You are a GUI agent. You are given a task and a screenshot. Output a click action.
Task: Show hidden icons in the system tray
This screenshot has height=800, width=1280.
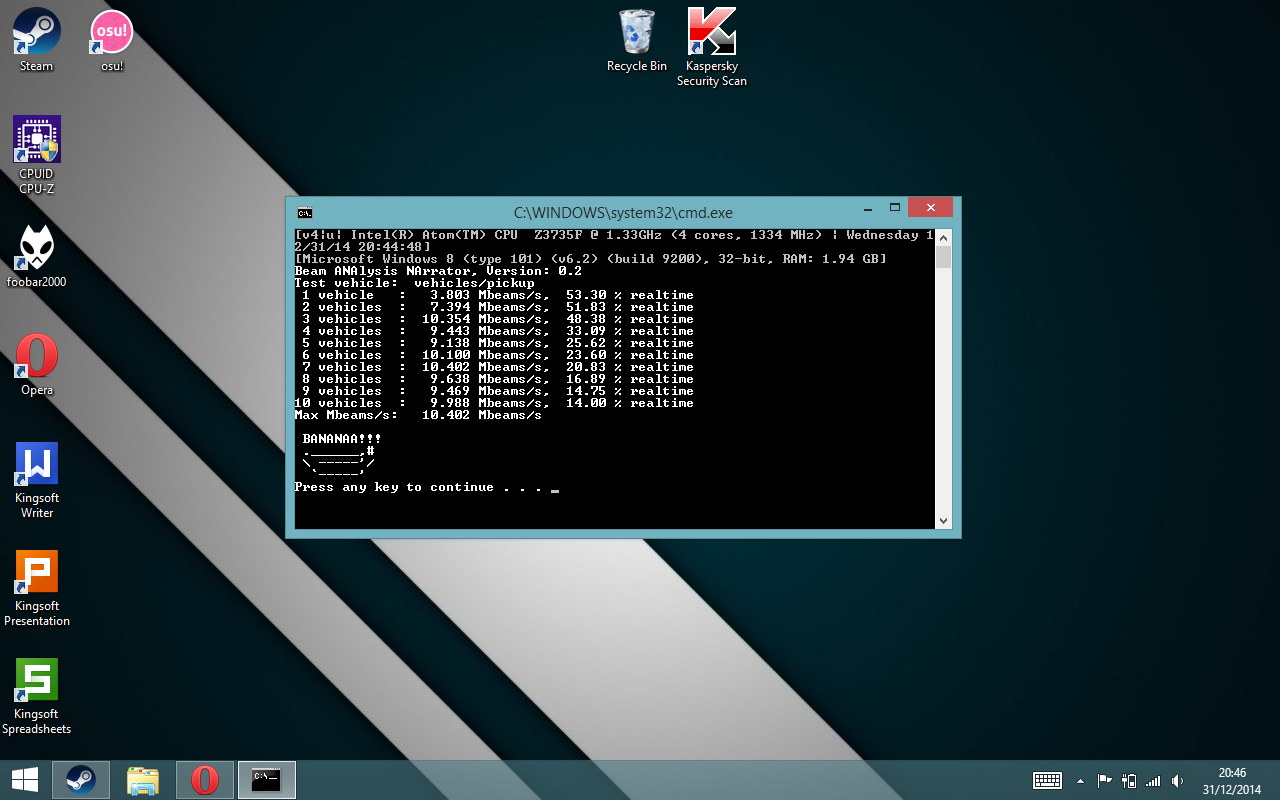[x=1080, y=781]
